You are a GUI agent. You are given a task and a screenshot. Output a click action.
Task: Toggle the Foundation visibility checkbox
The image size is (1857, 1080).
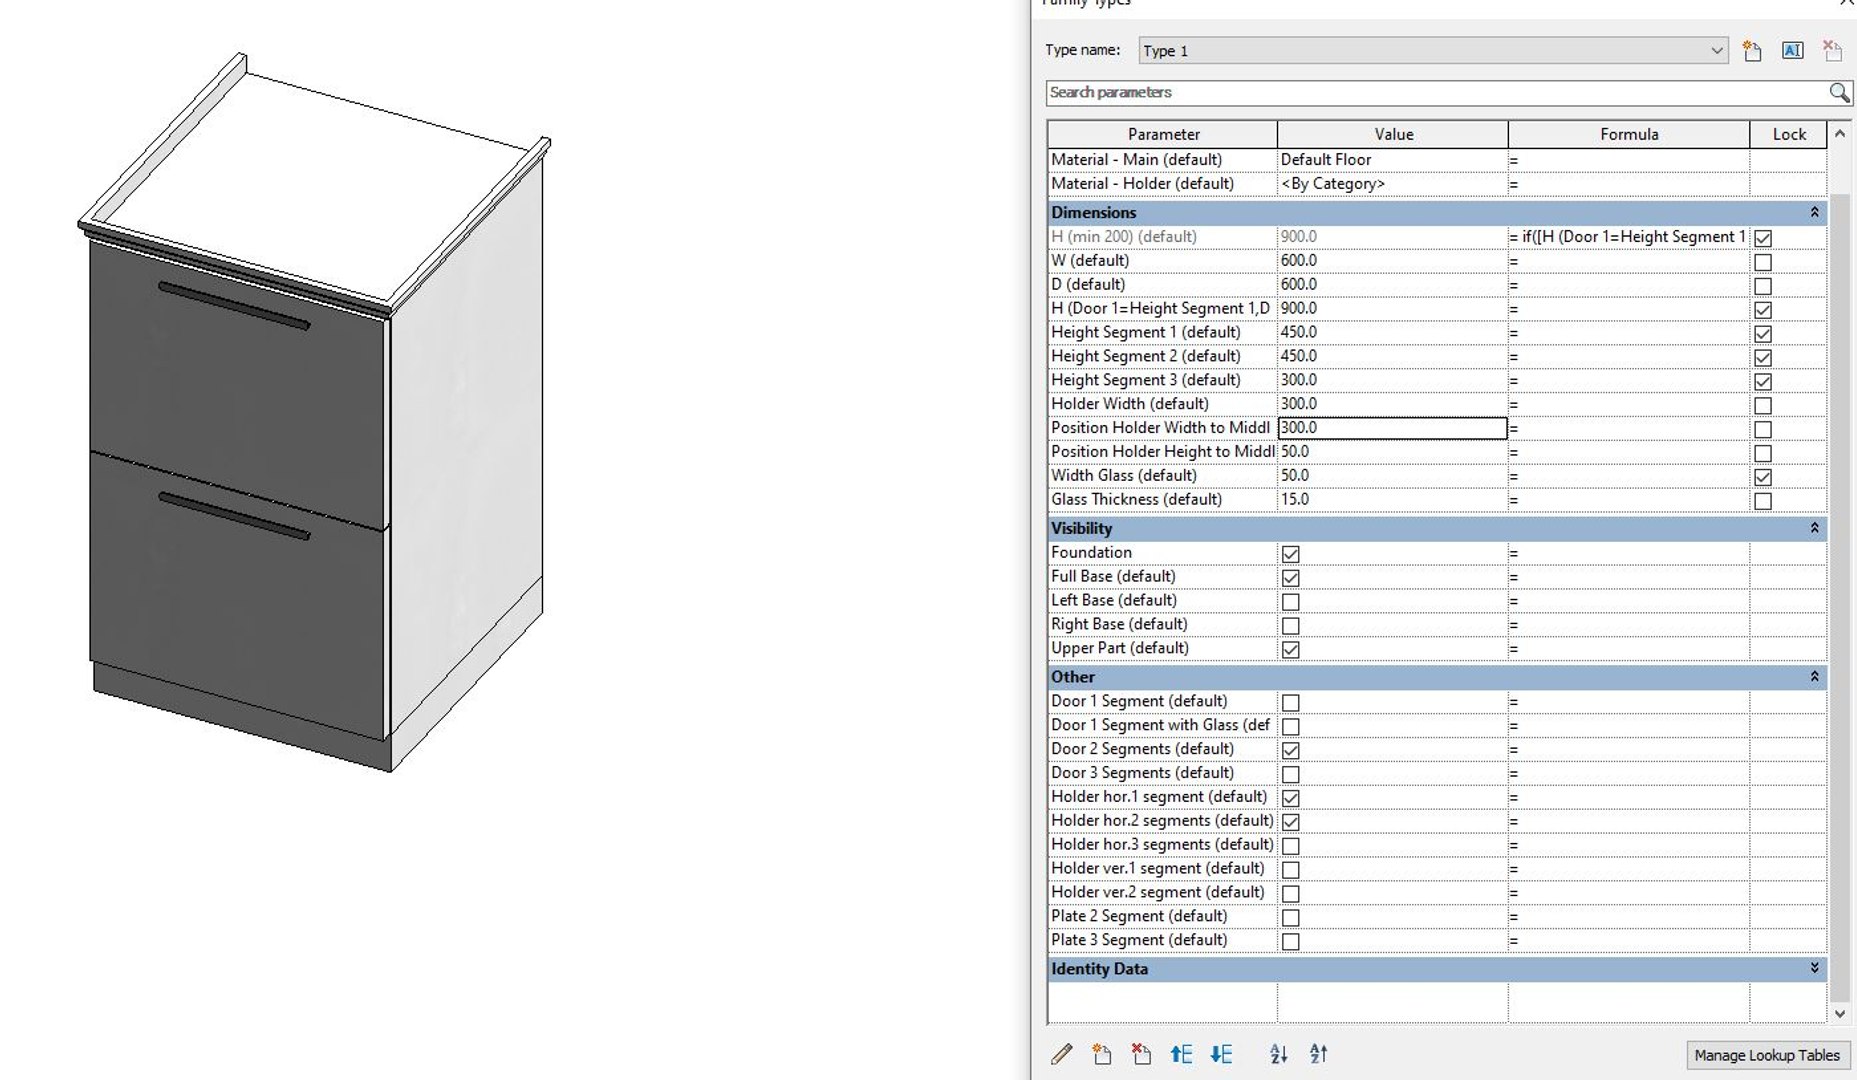[1291, 554]
